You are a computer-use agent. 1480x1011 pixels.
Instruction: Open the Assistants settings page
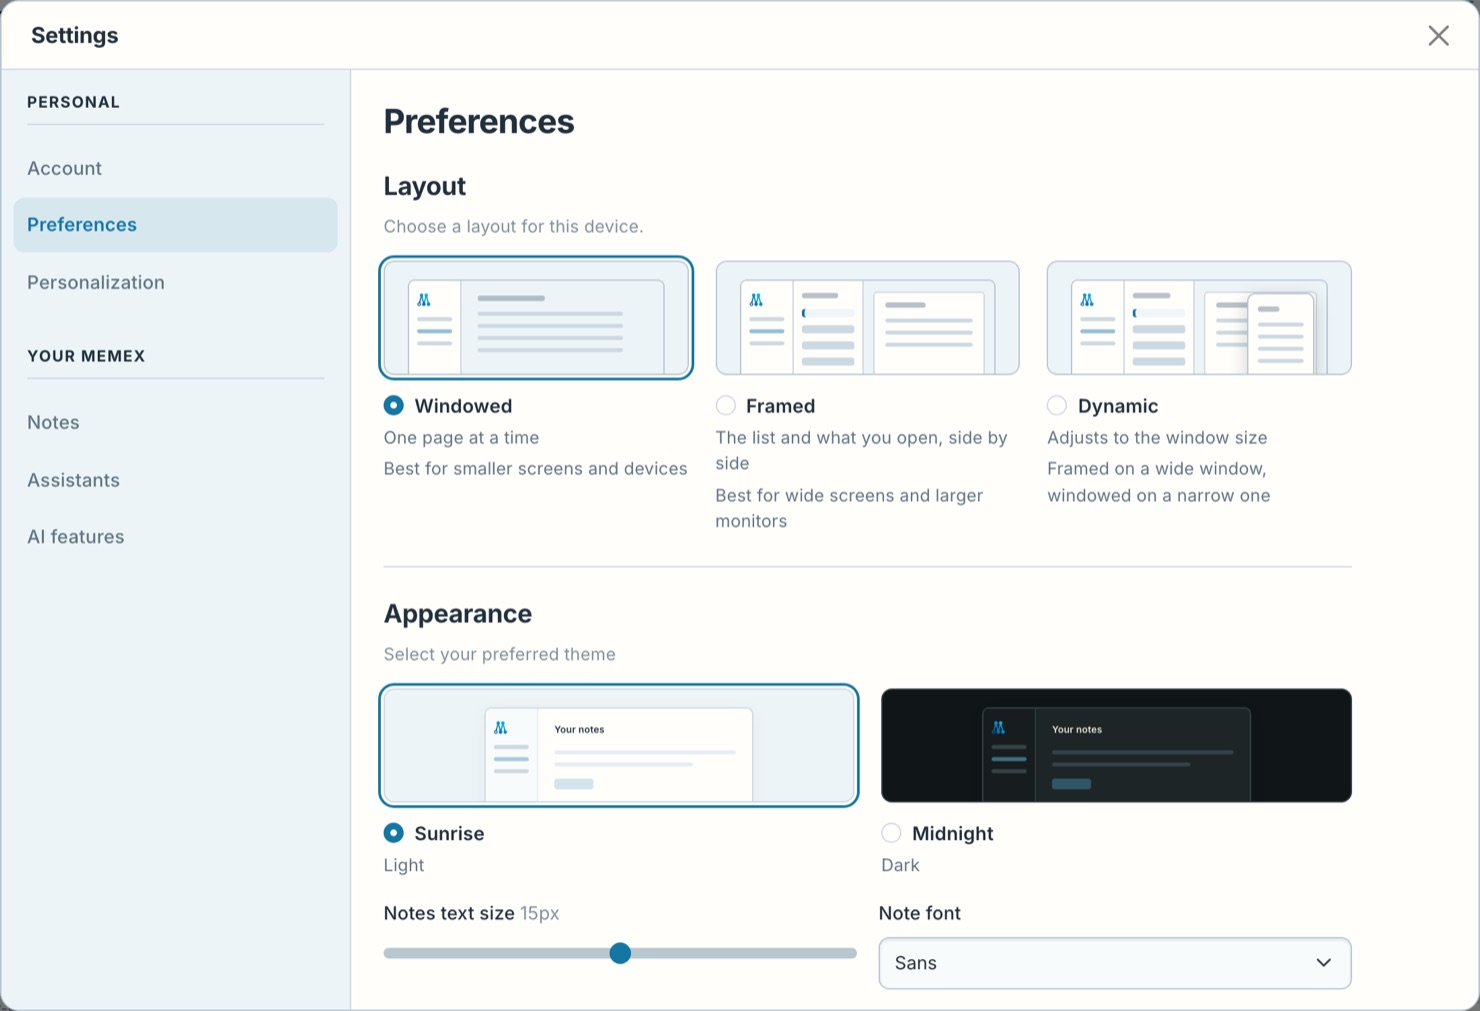[175, 480]
